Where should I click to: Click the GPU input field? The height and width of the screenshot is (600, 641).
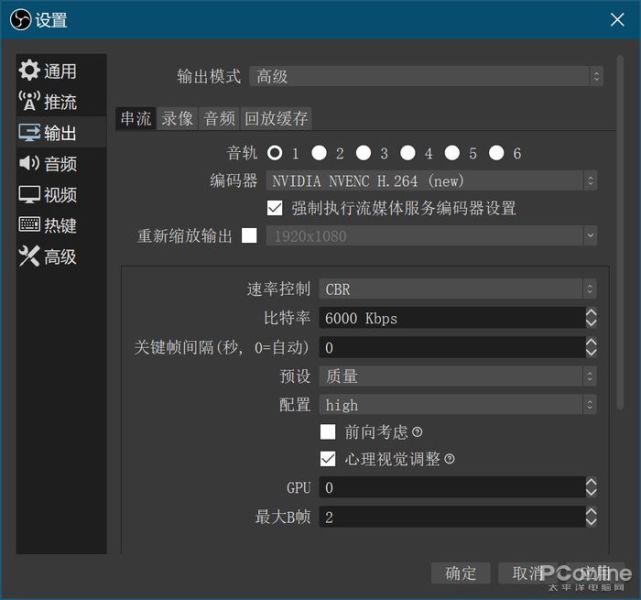452,487
